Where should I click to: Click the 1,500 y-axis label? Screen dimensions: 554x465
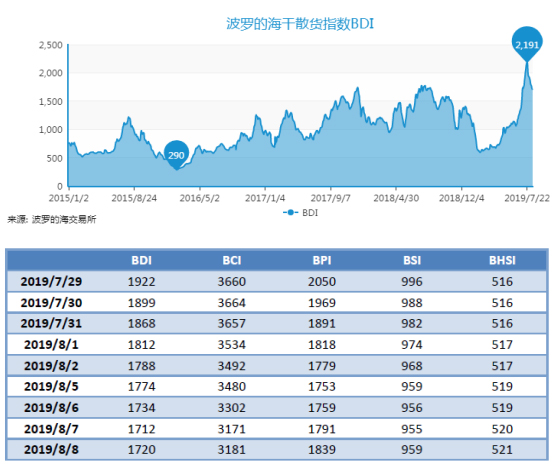coord(51,102)
